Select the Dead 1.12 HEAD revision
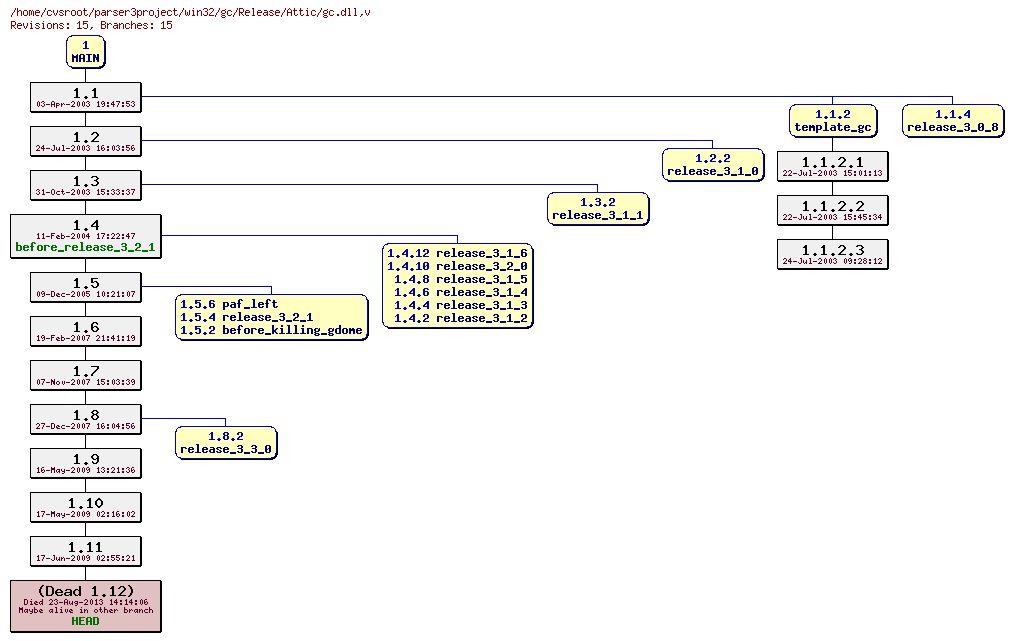Image resolution: width=1013 pixels, height=641 pixels. tap(85, 606)
